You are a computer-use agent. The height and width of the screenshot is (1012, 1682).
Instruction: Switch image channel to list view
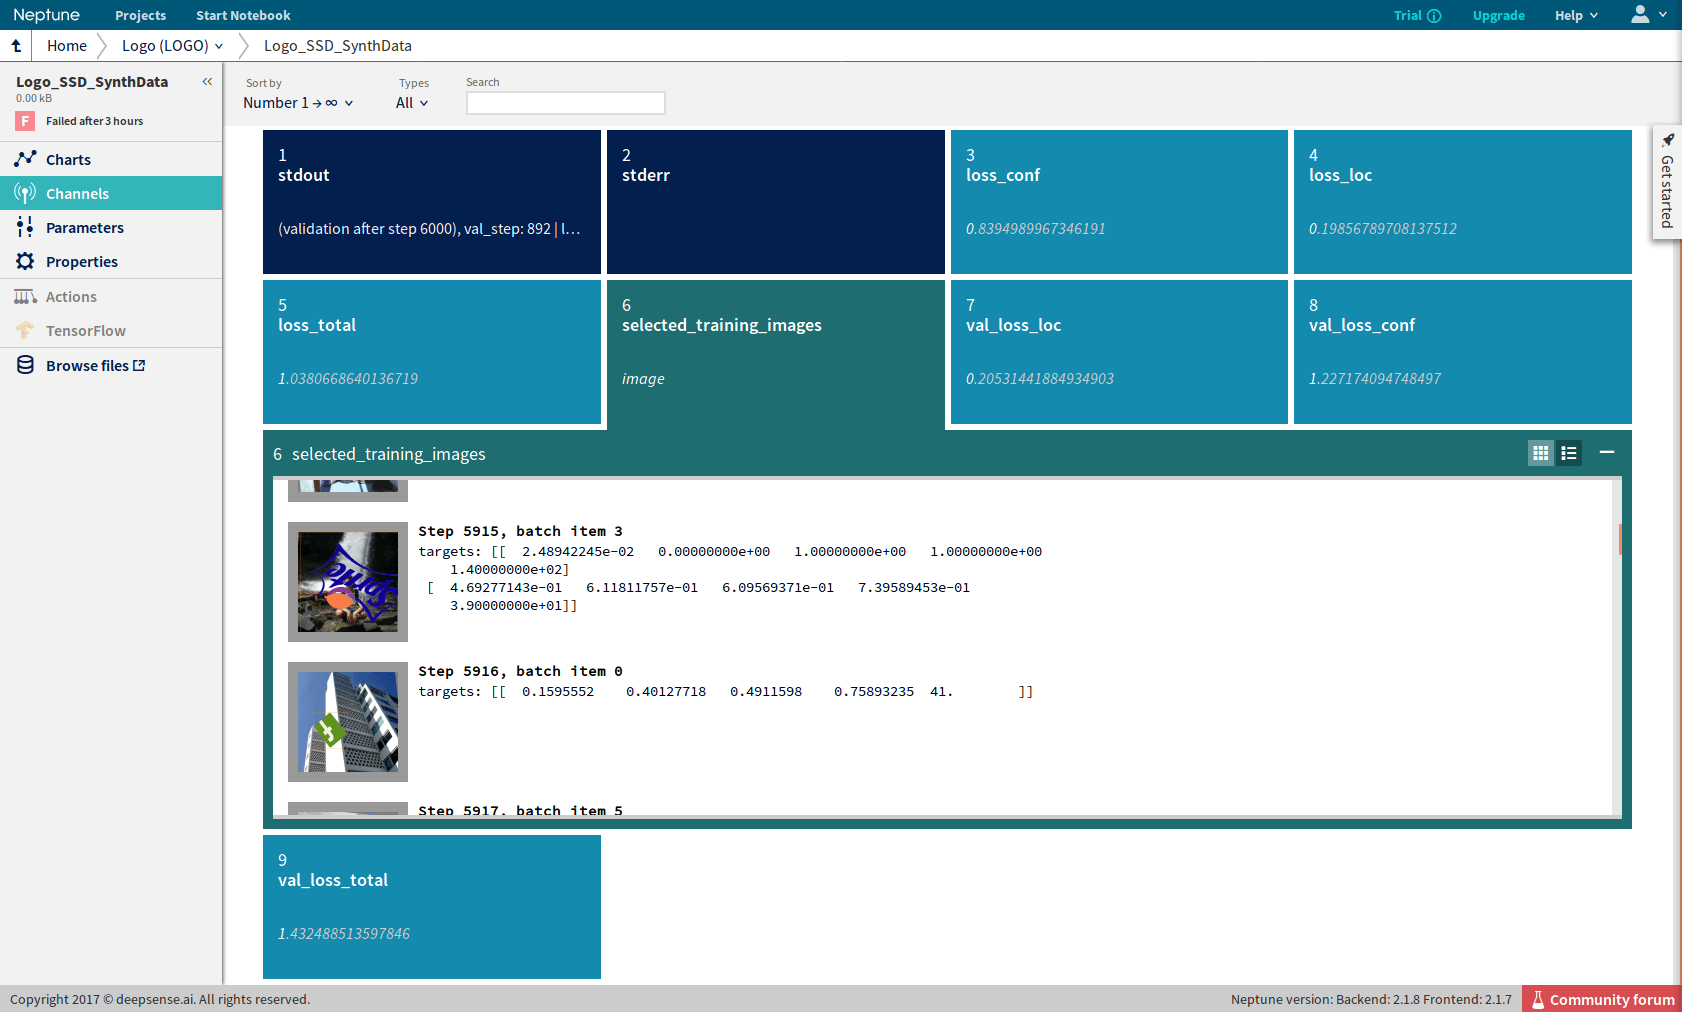pos(1569,453)
